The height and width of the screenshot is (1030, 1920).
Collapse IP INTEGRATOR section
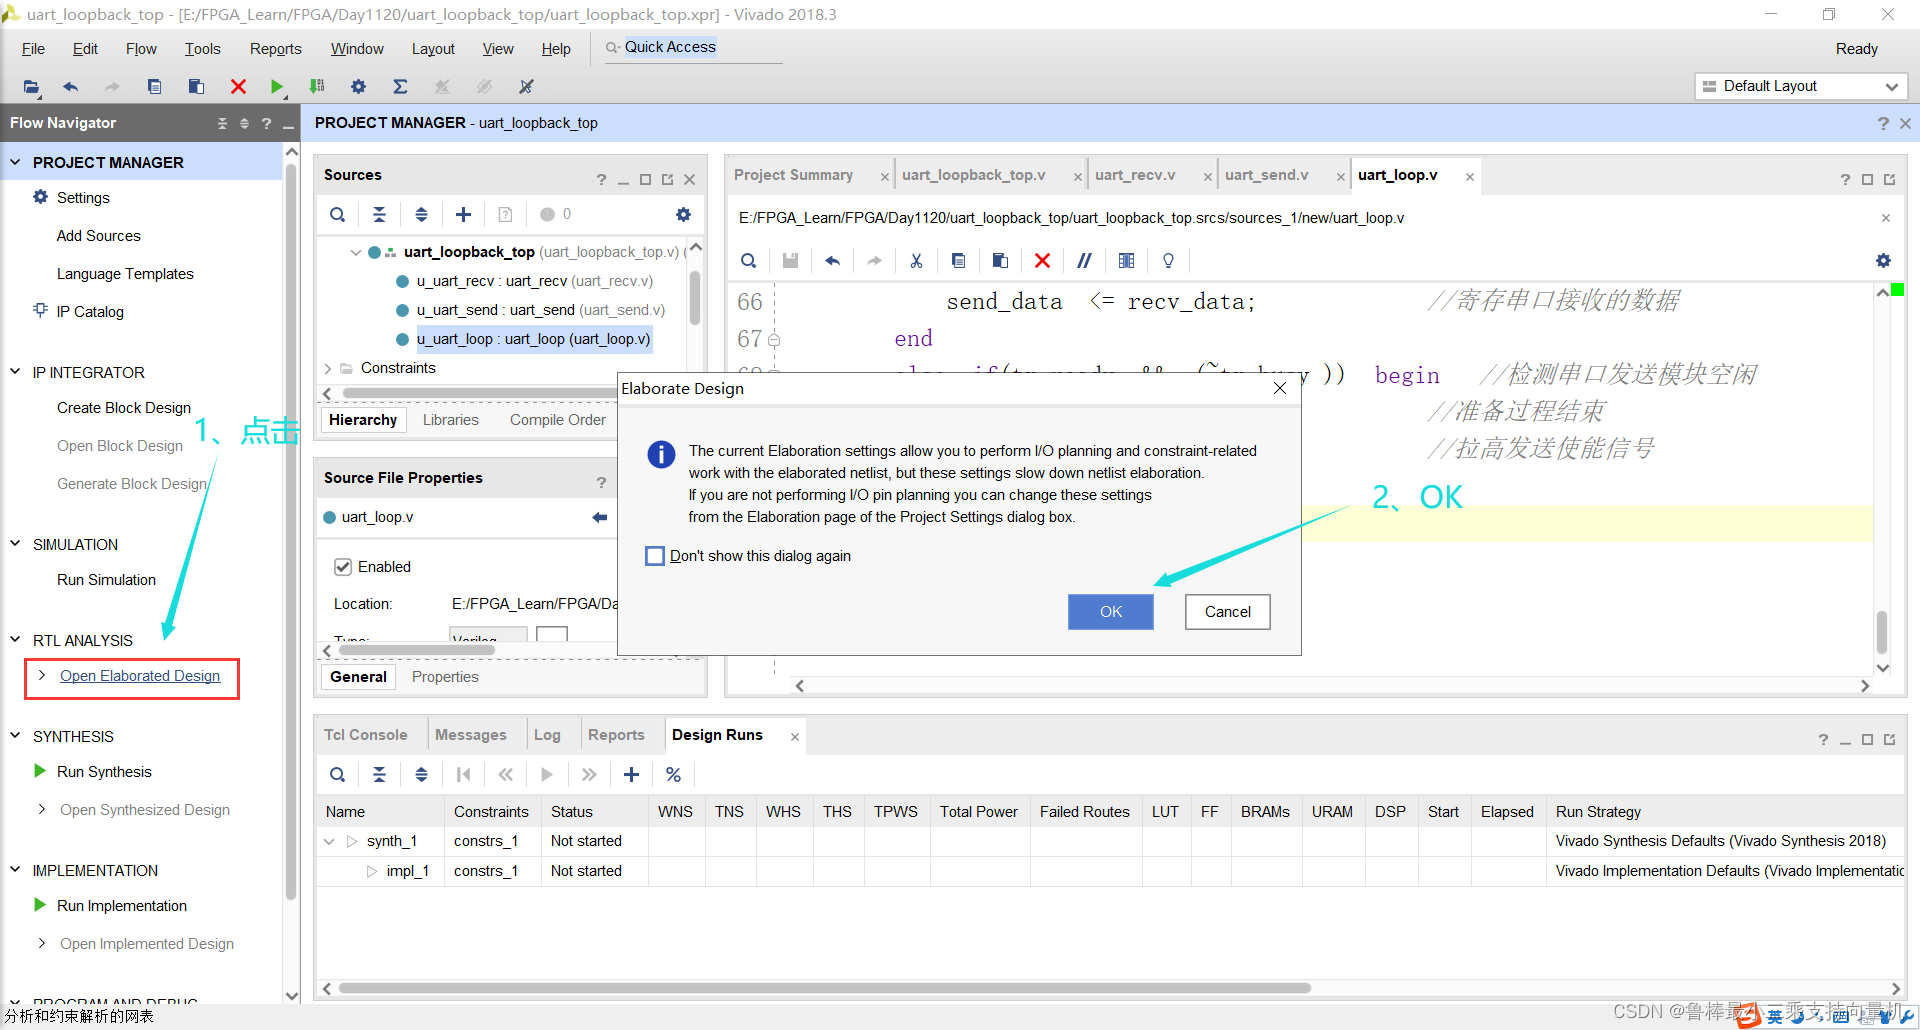pos(15,371)
